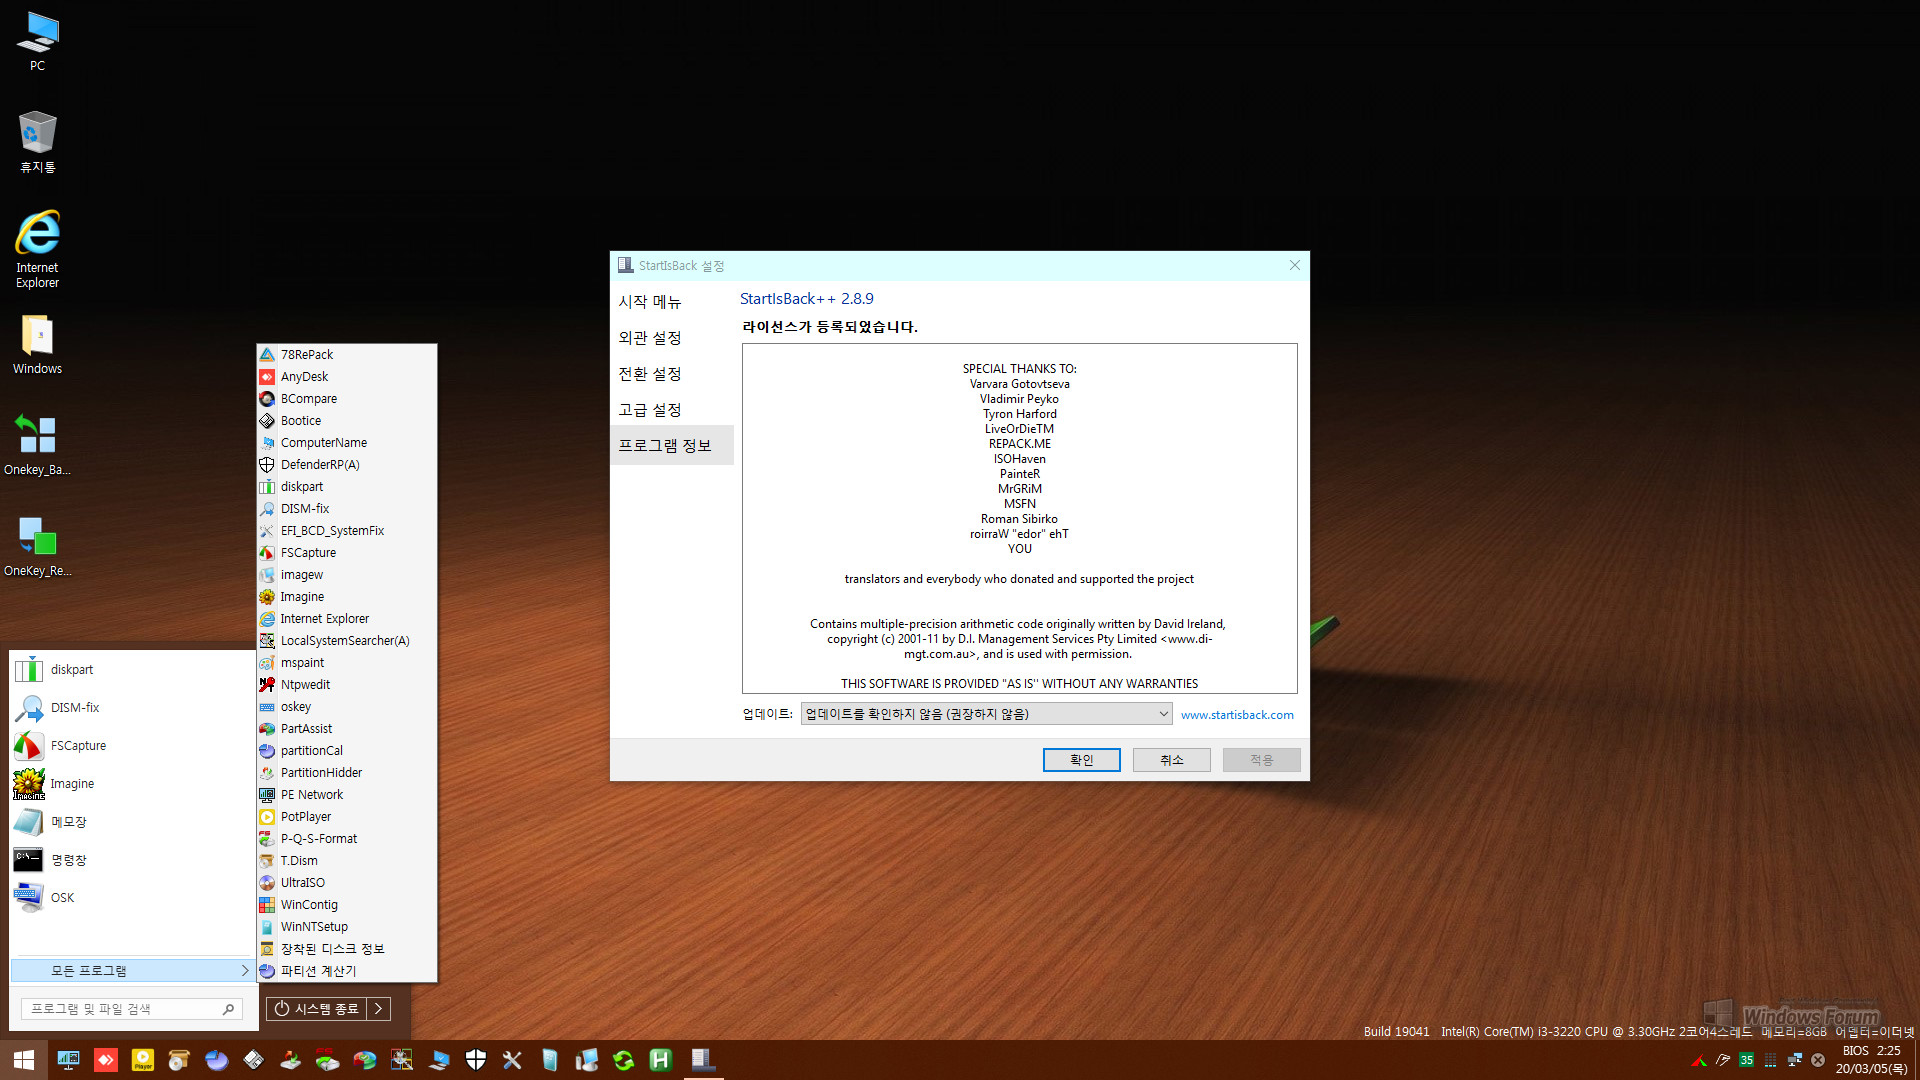Open Ntpwedit from the programs list
Image resolution: width=1920 pixels, height=1080 pixels.
click(346, 685)
